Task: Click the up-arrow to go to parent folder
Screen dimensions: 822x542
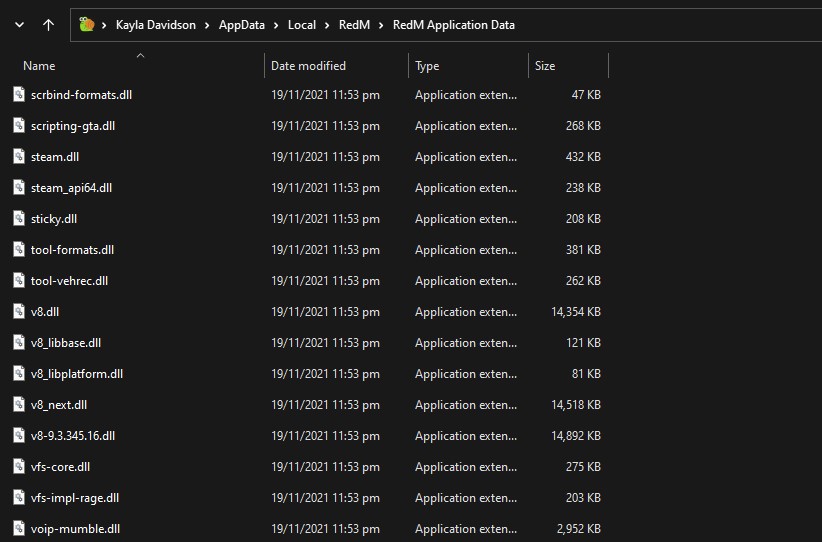Action: 48,25
